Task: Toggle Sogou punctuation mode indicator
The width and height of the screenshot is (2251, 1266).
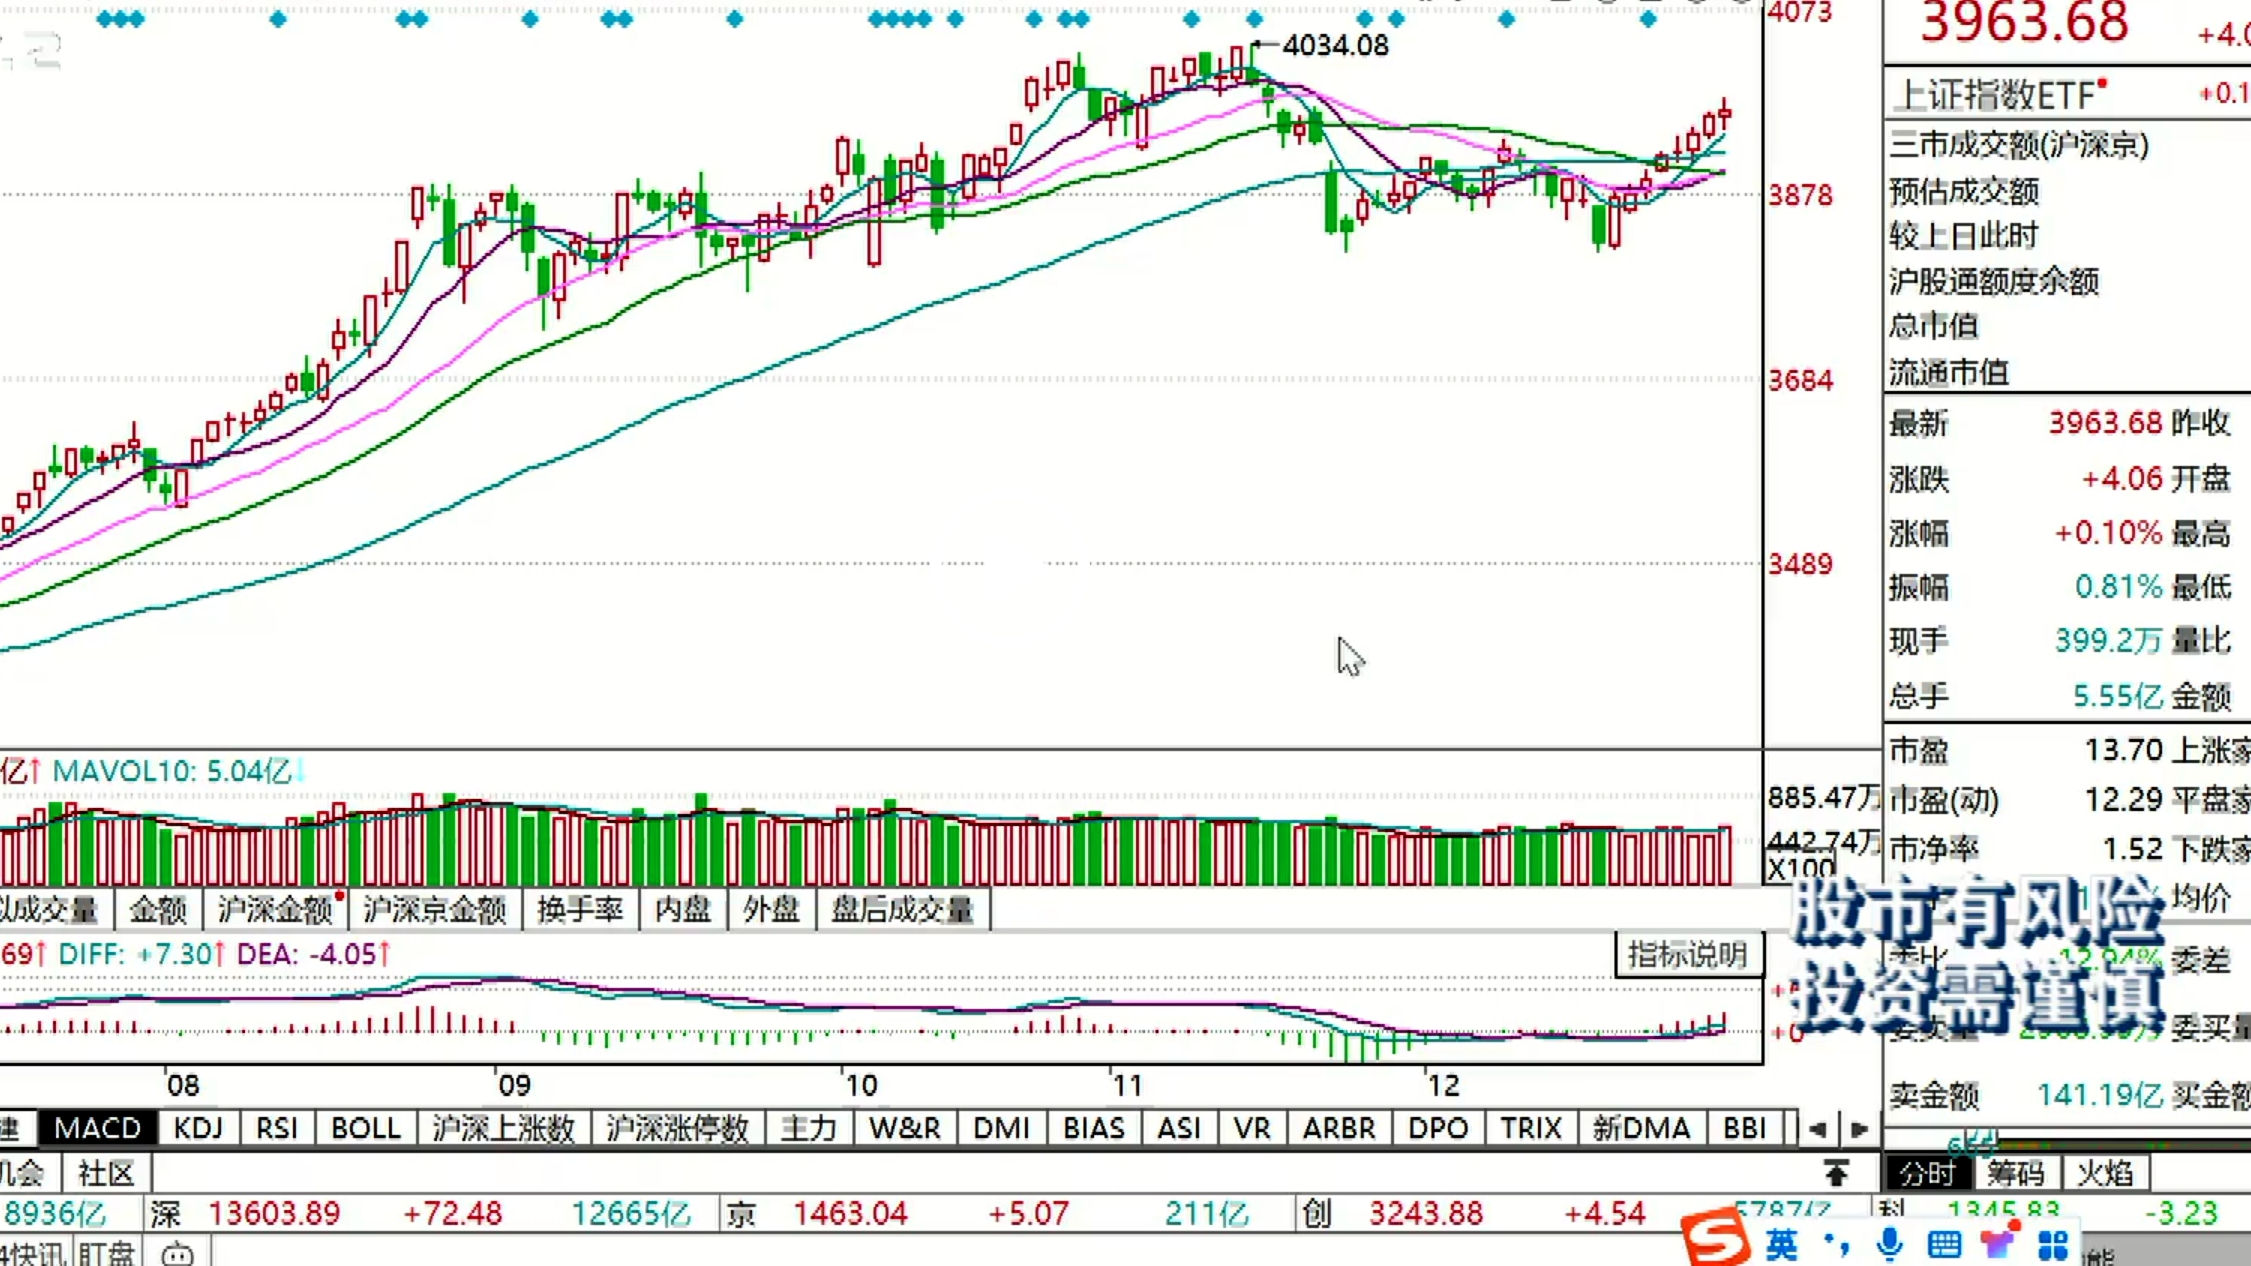Action: coord(1836,1245)
